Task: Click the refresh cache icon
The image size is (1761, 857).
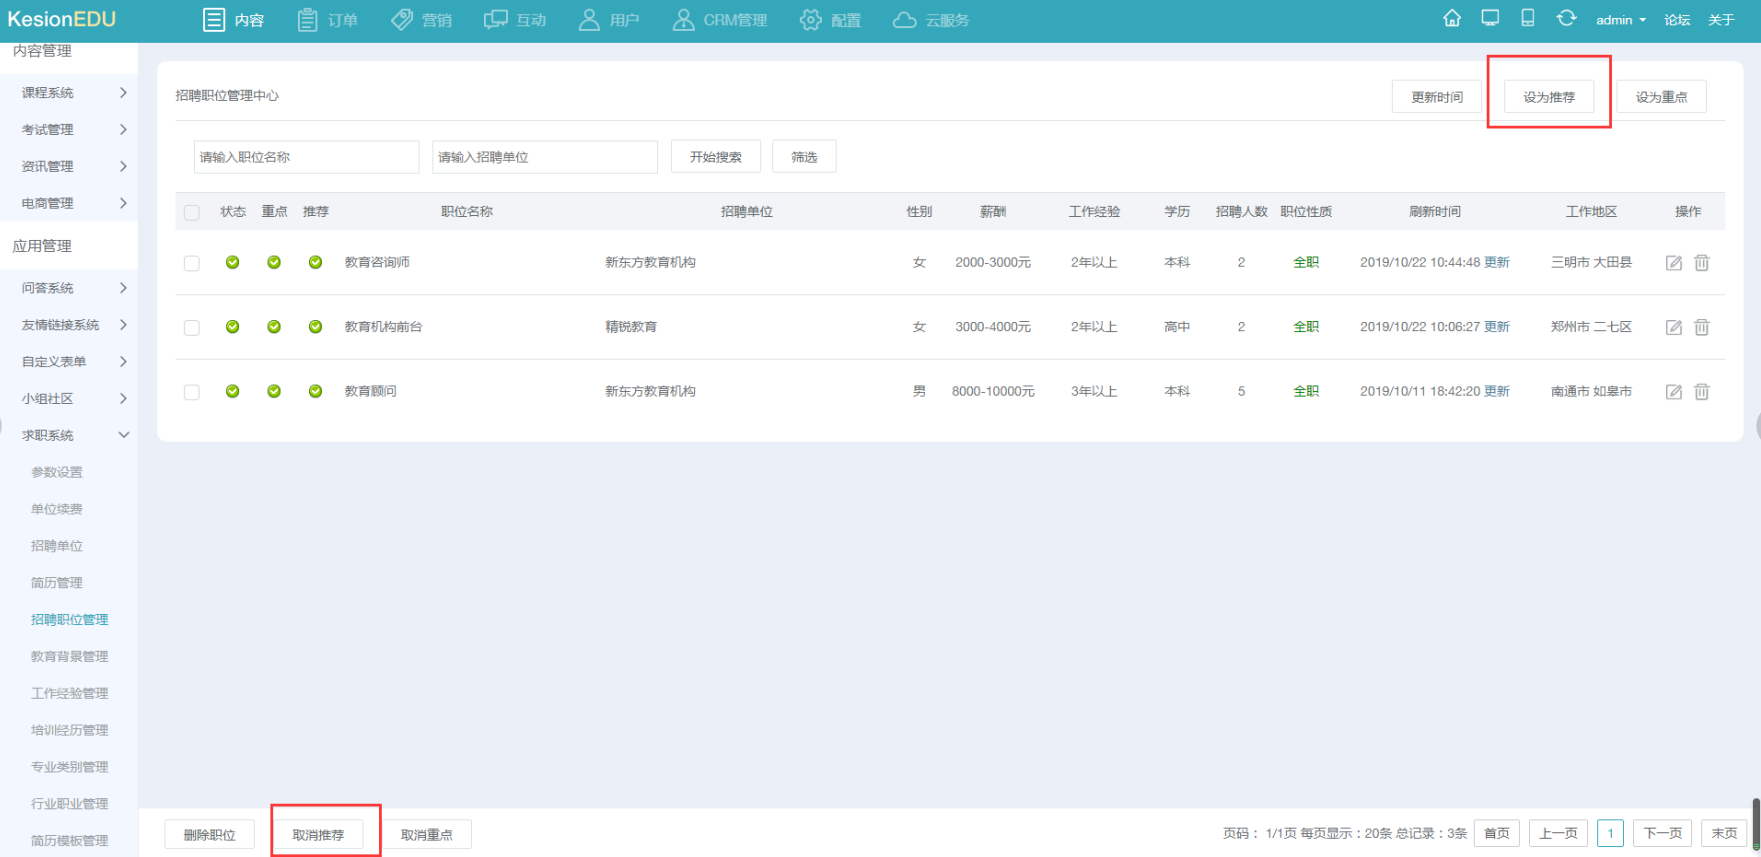Action: 1566,19
